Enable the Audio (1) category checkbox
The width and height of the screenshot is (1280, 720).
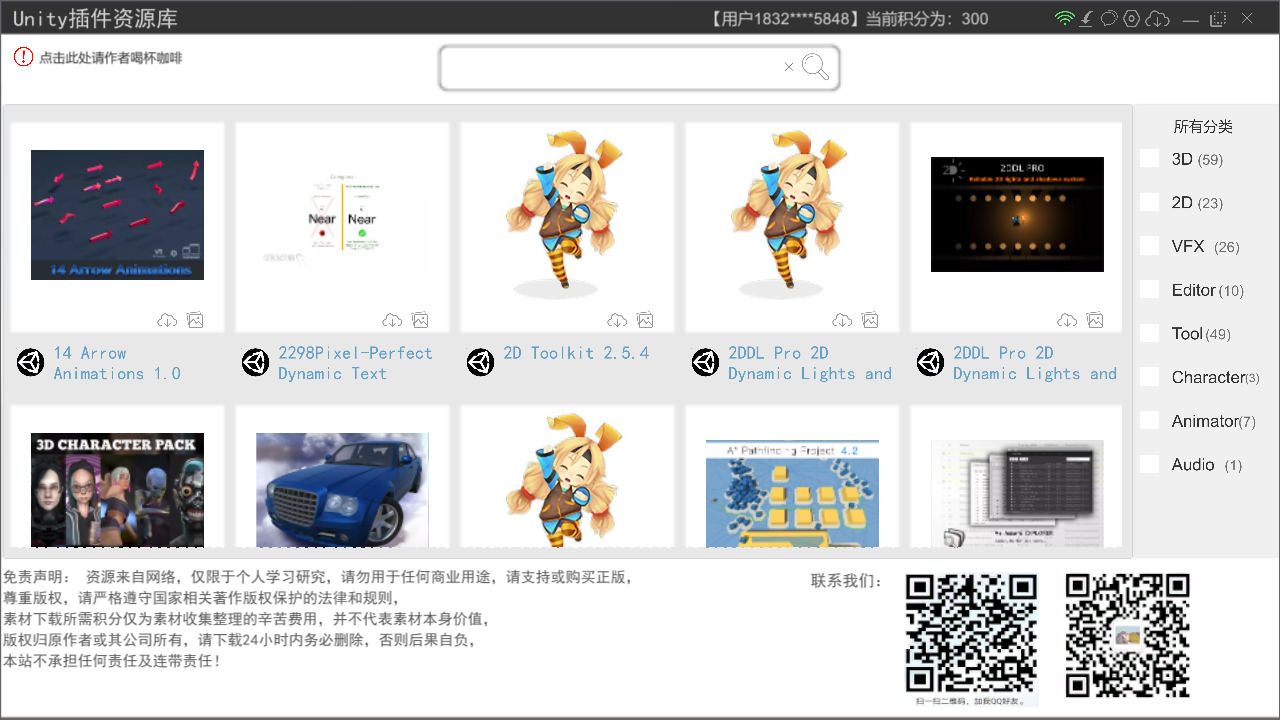point(1150,464)
